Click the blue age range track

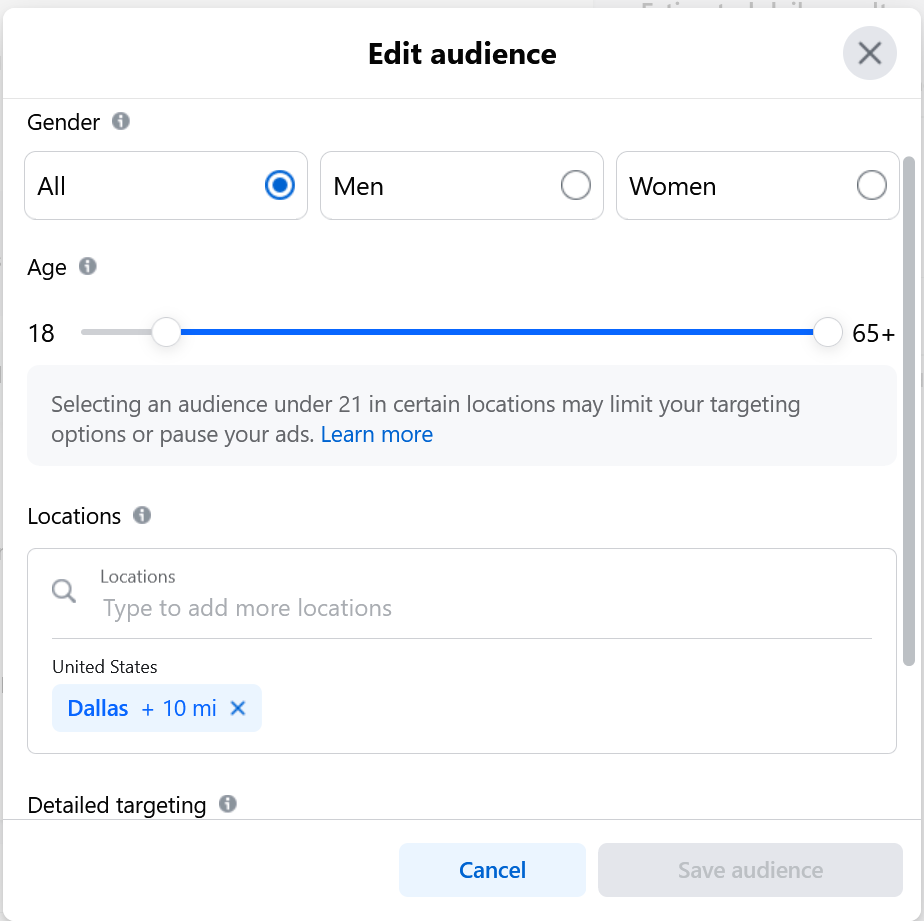495,332
